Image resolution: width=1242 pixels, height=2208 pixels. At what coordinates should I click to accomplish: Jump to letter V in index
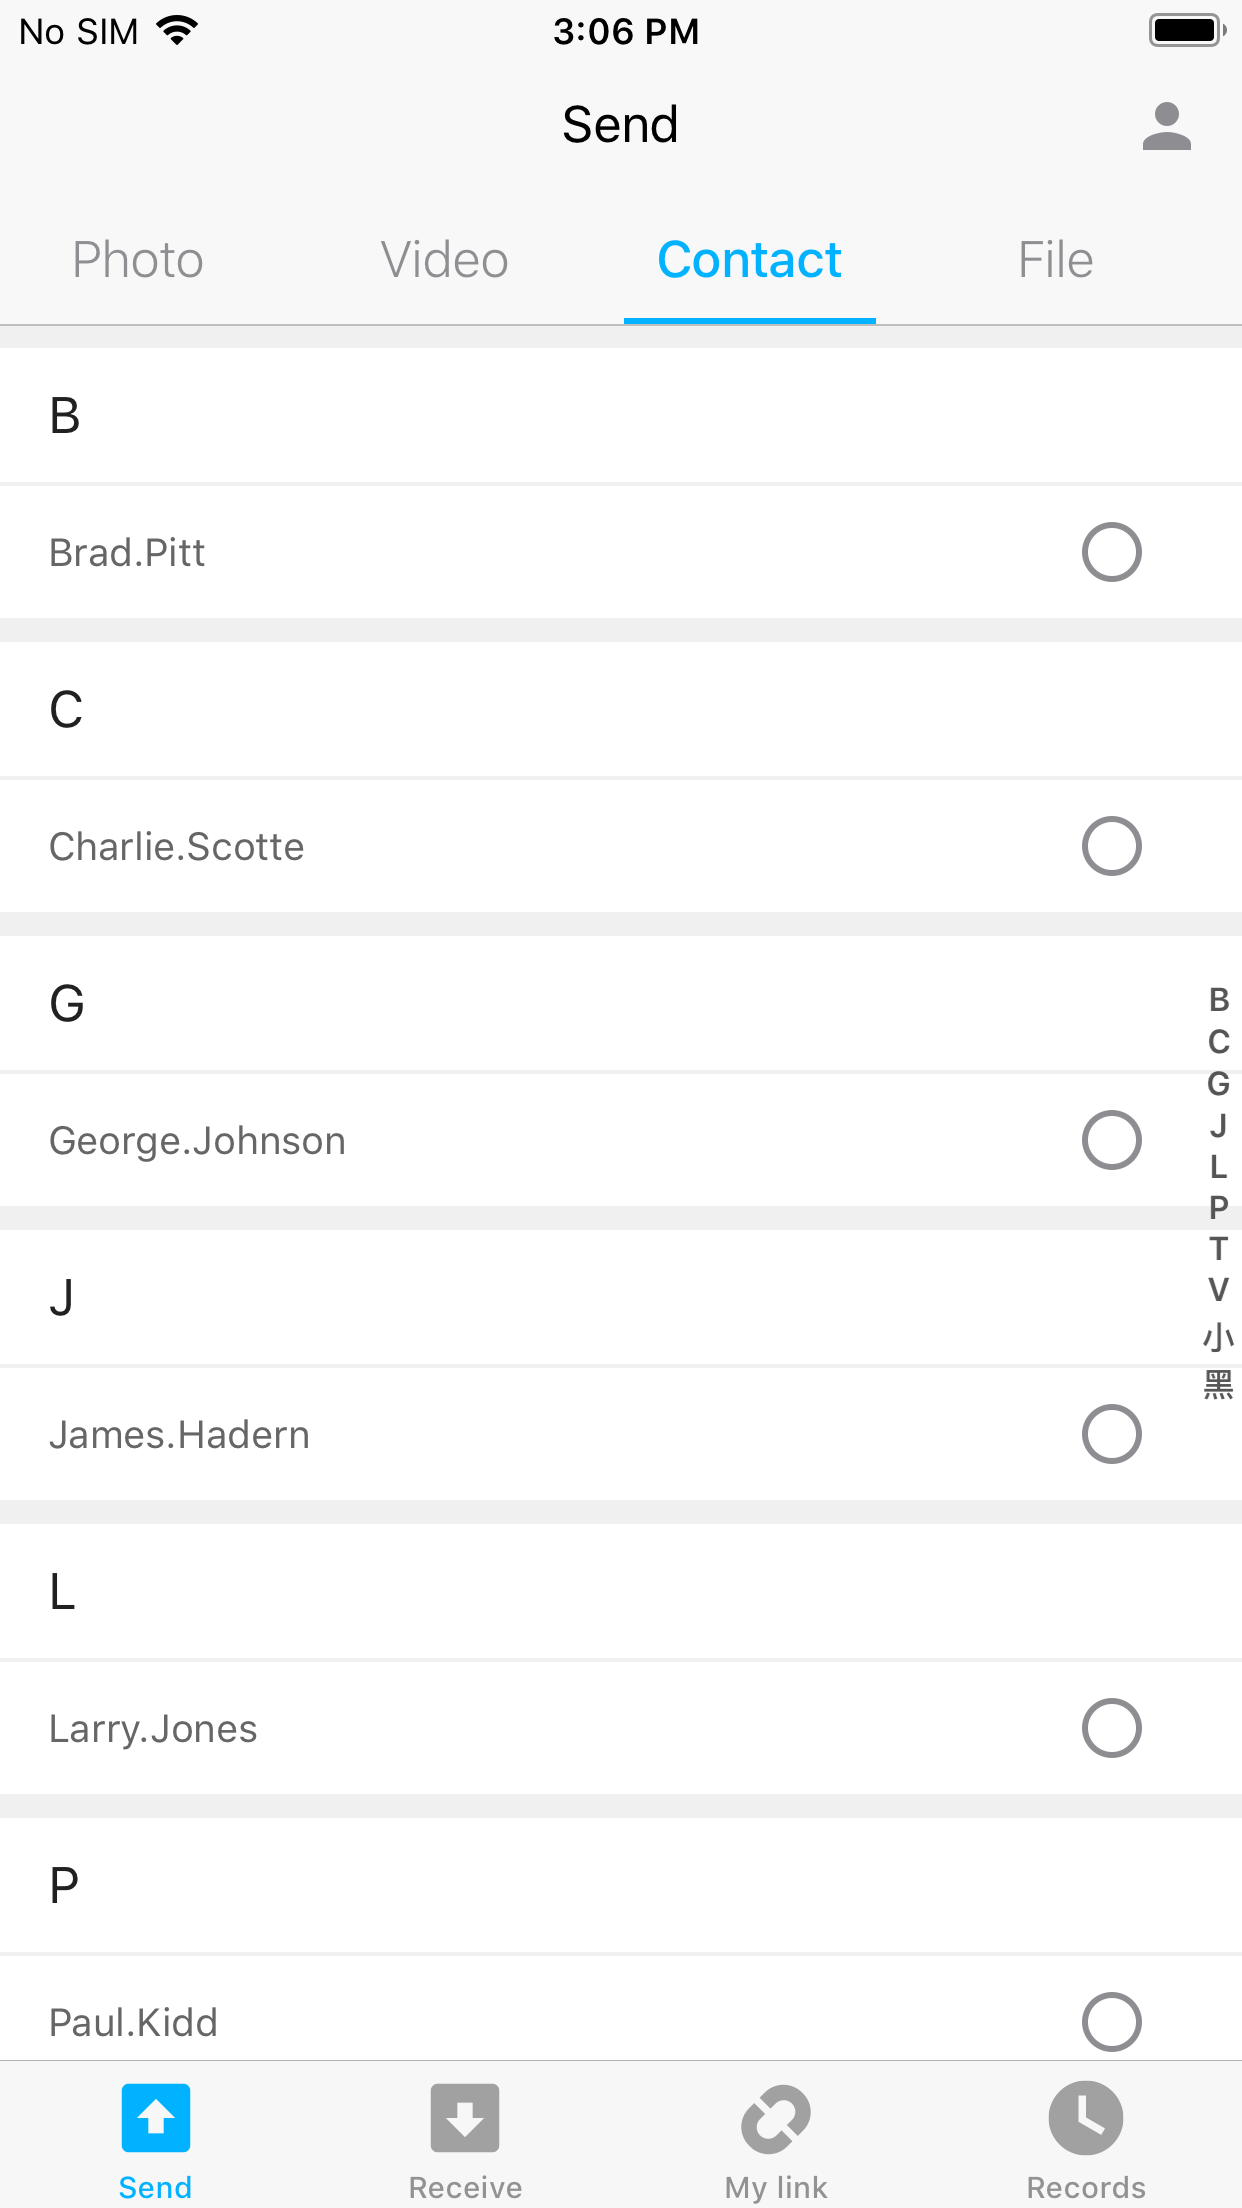1218,1290
